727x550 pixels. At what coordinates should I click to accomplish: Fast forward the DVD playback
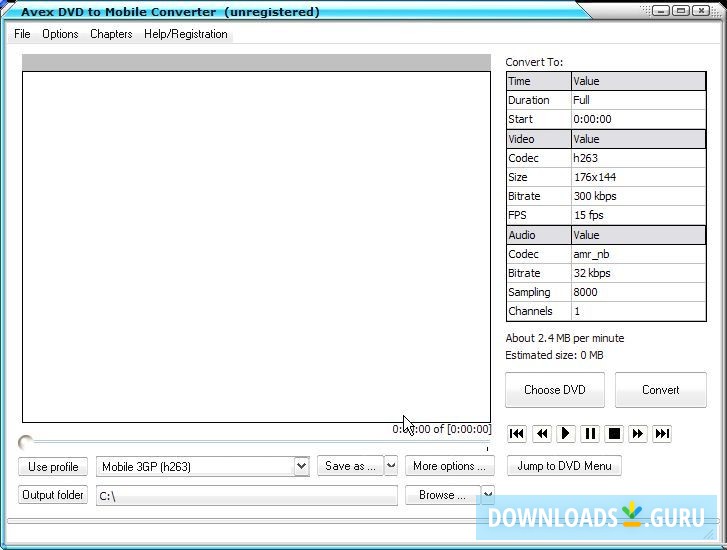coord(638,434)
